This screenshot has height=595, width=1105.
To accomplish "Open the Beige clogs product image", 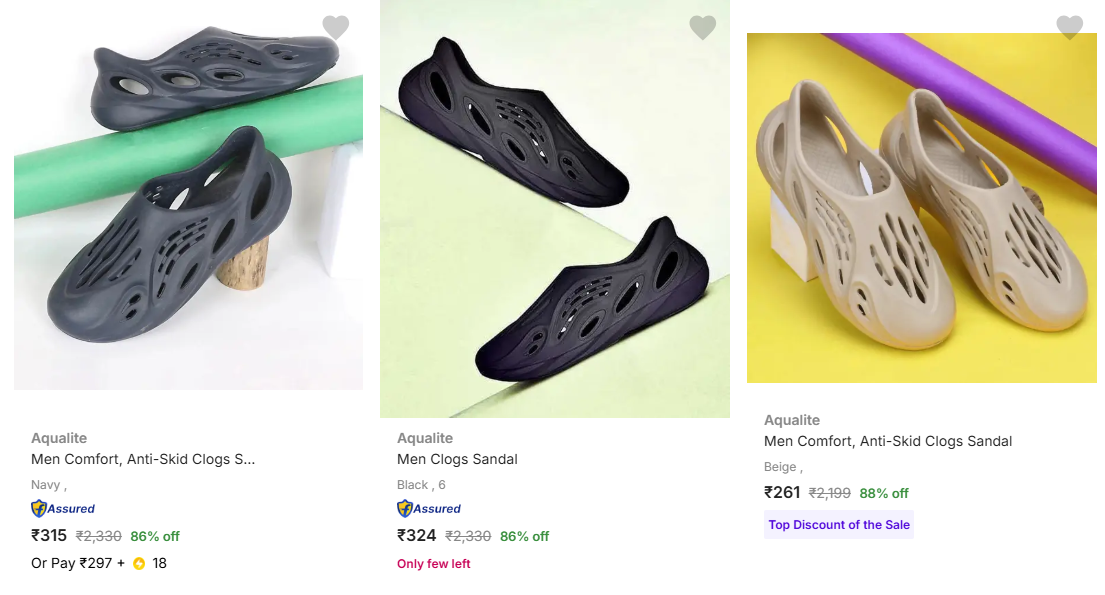I will tap(921, 208).
